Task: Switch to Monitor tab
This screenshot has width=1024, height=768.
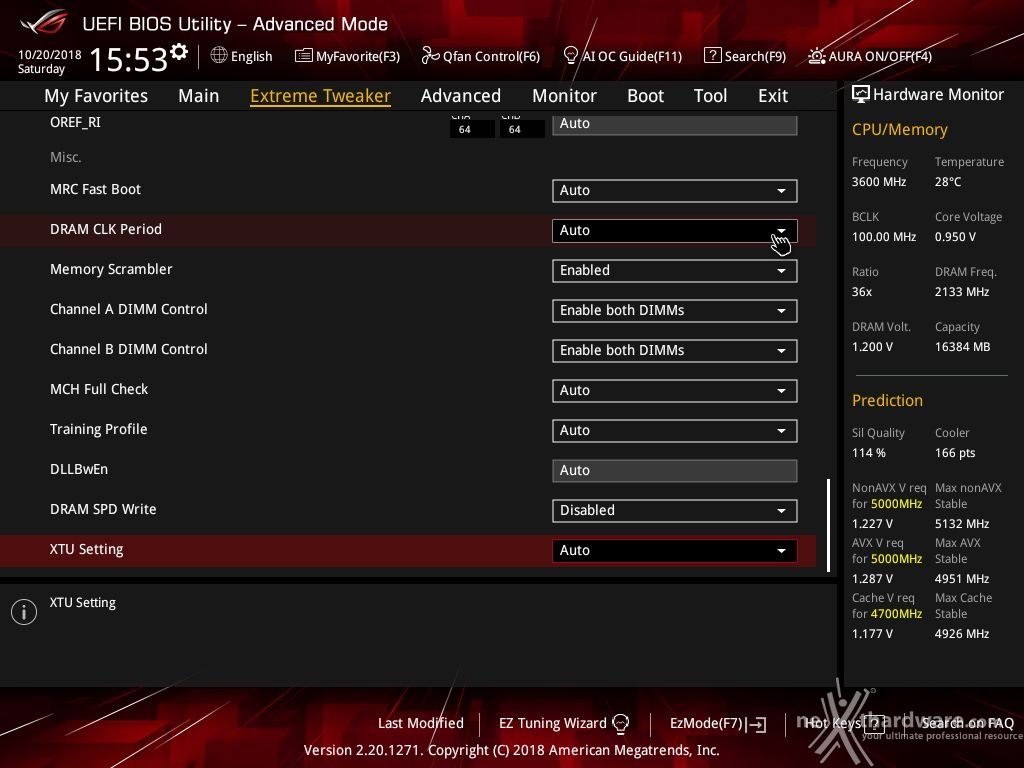Action: [564, 96]
